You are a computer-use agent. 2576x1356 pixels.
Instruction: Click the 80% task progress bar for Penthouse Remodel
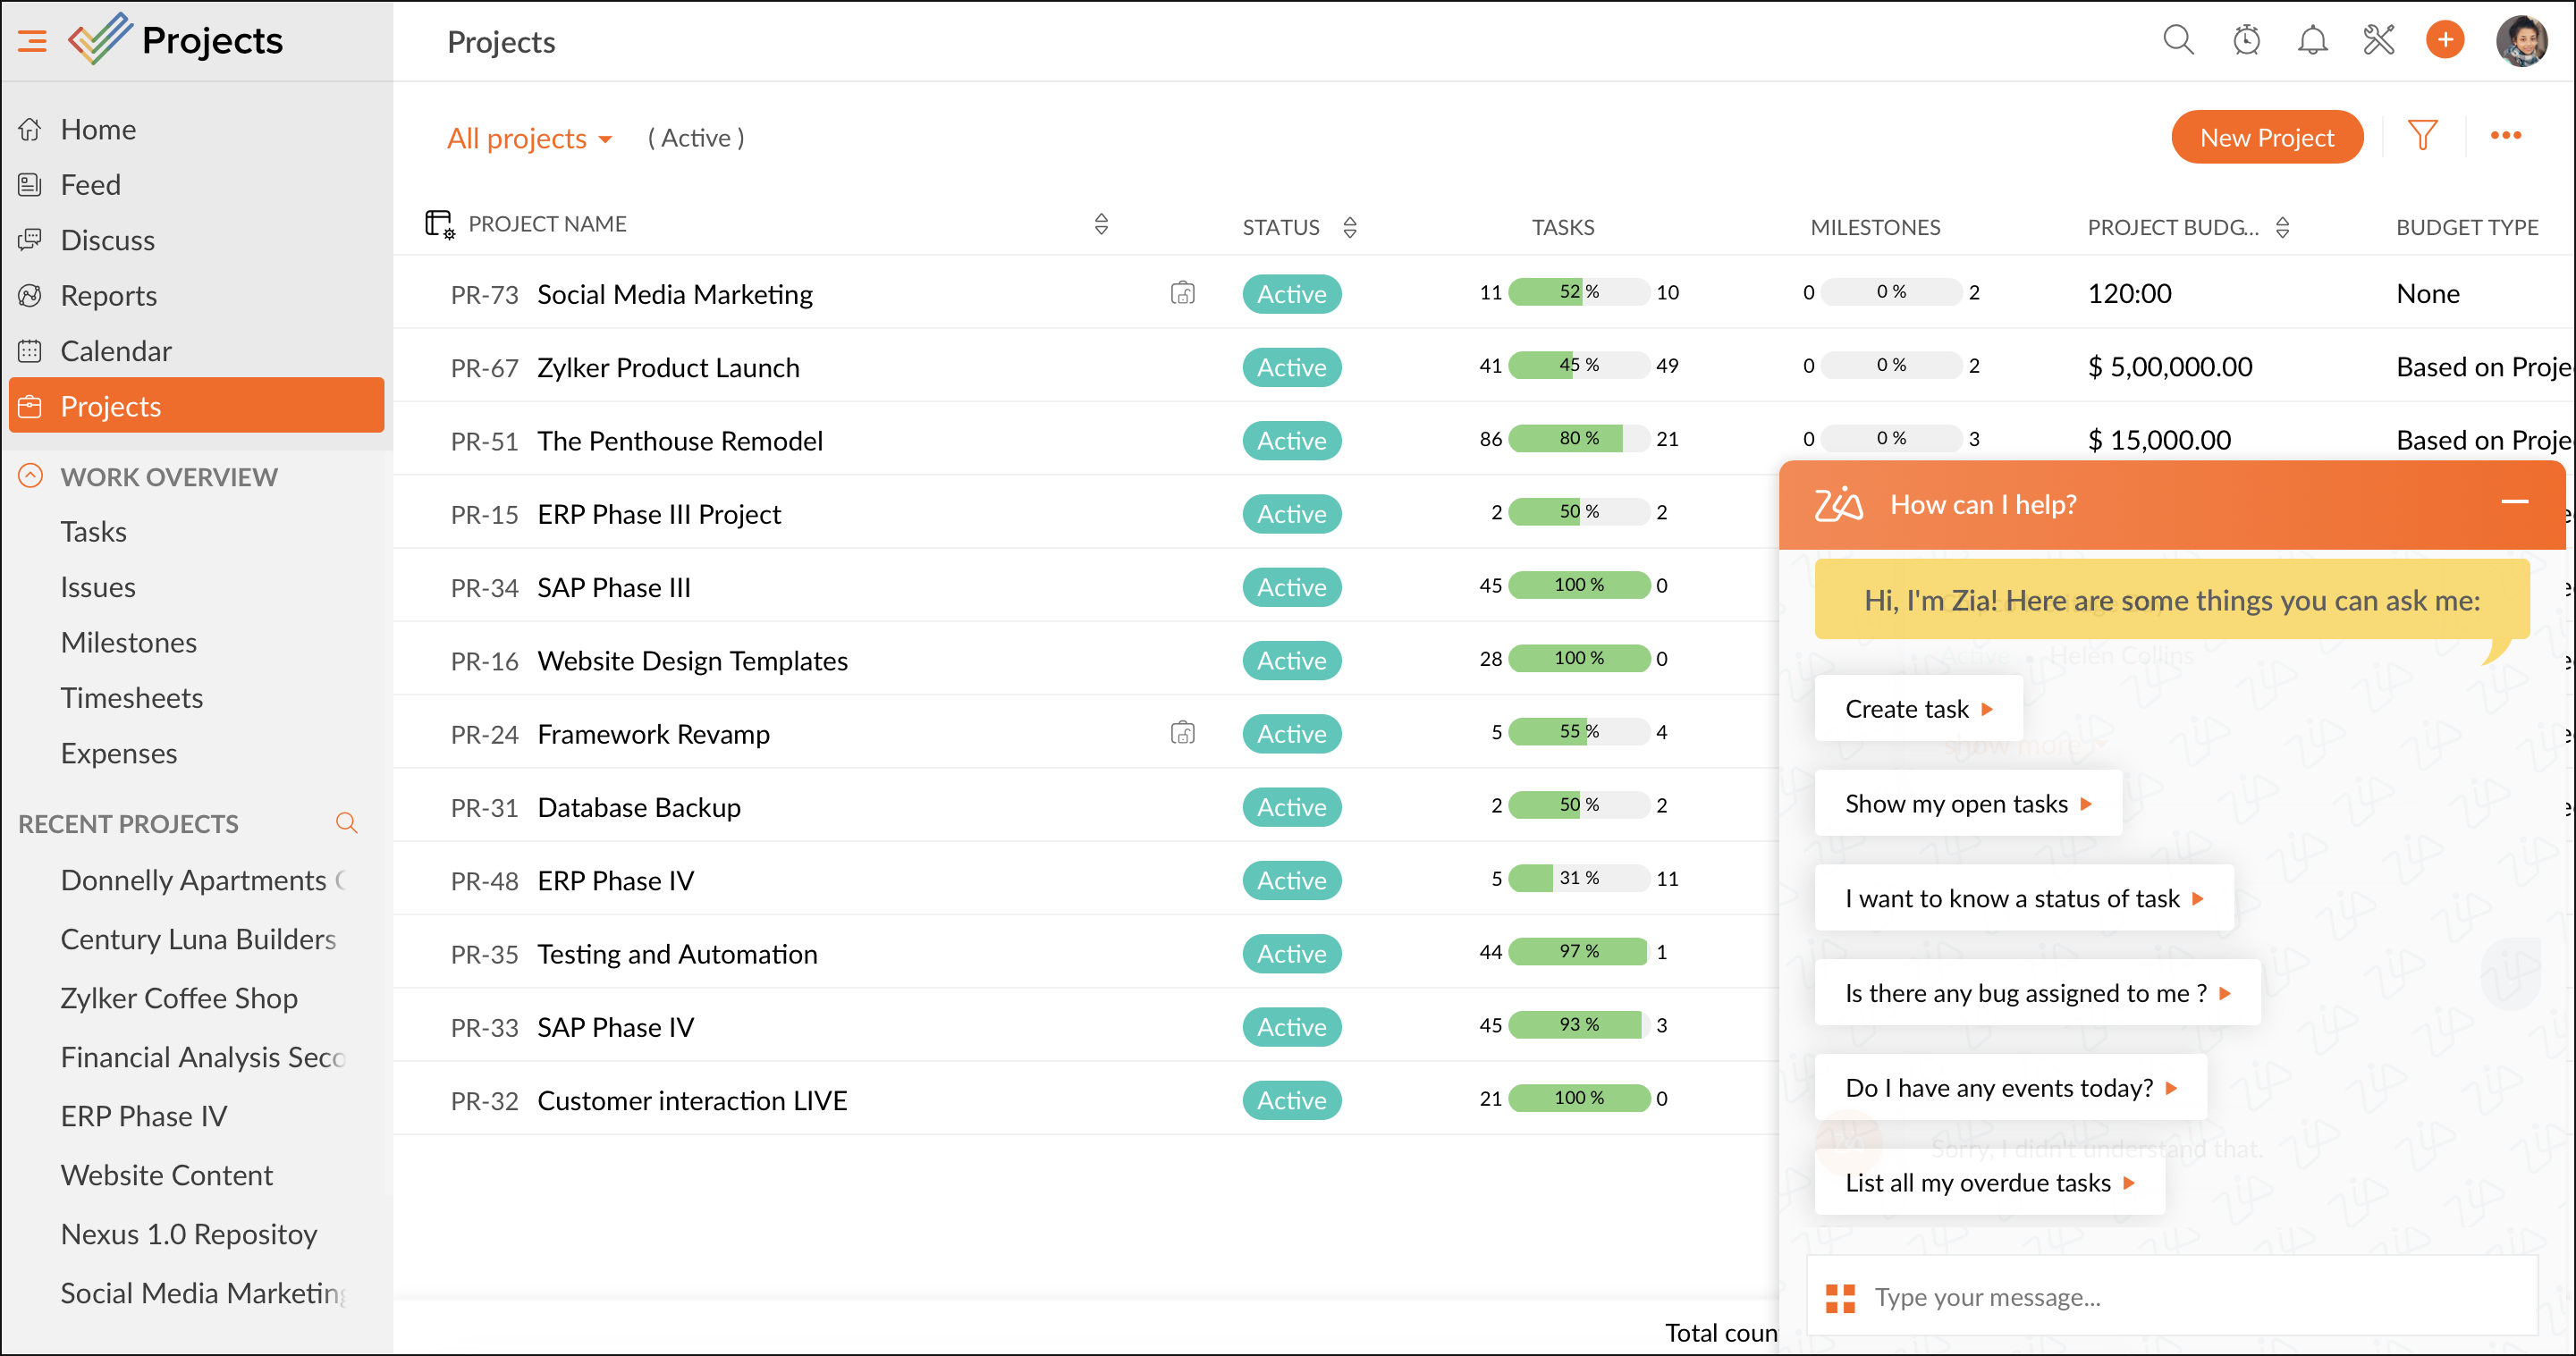coord(1578,439)
